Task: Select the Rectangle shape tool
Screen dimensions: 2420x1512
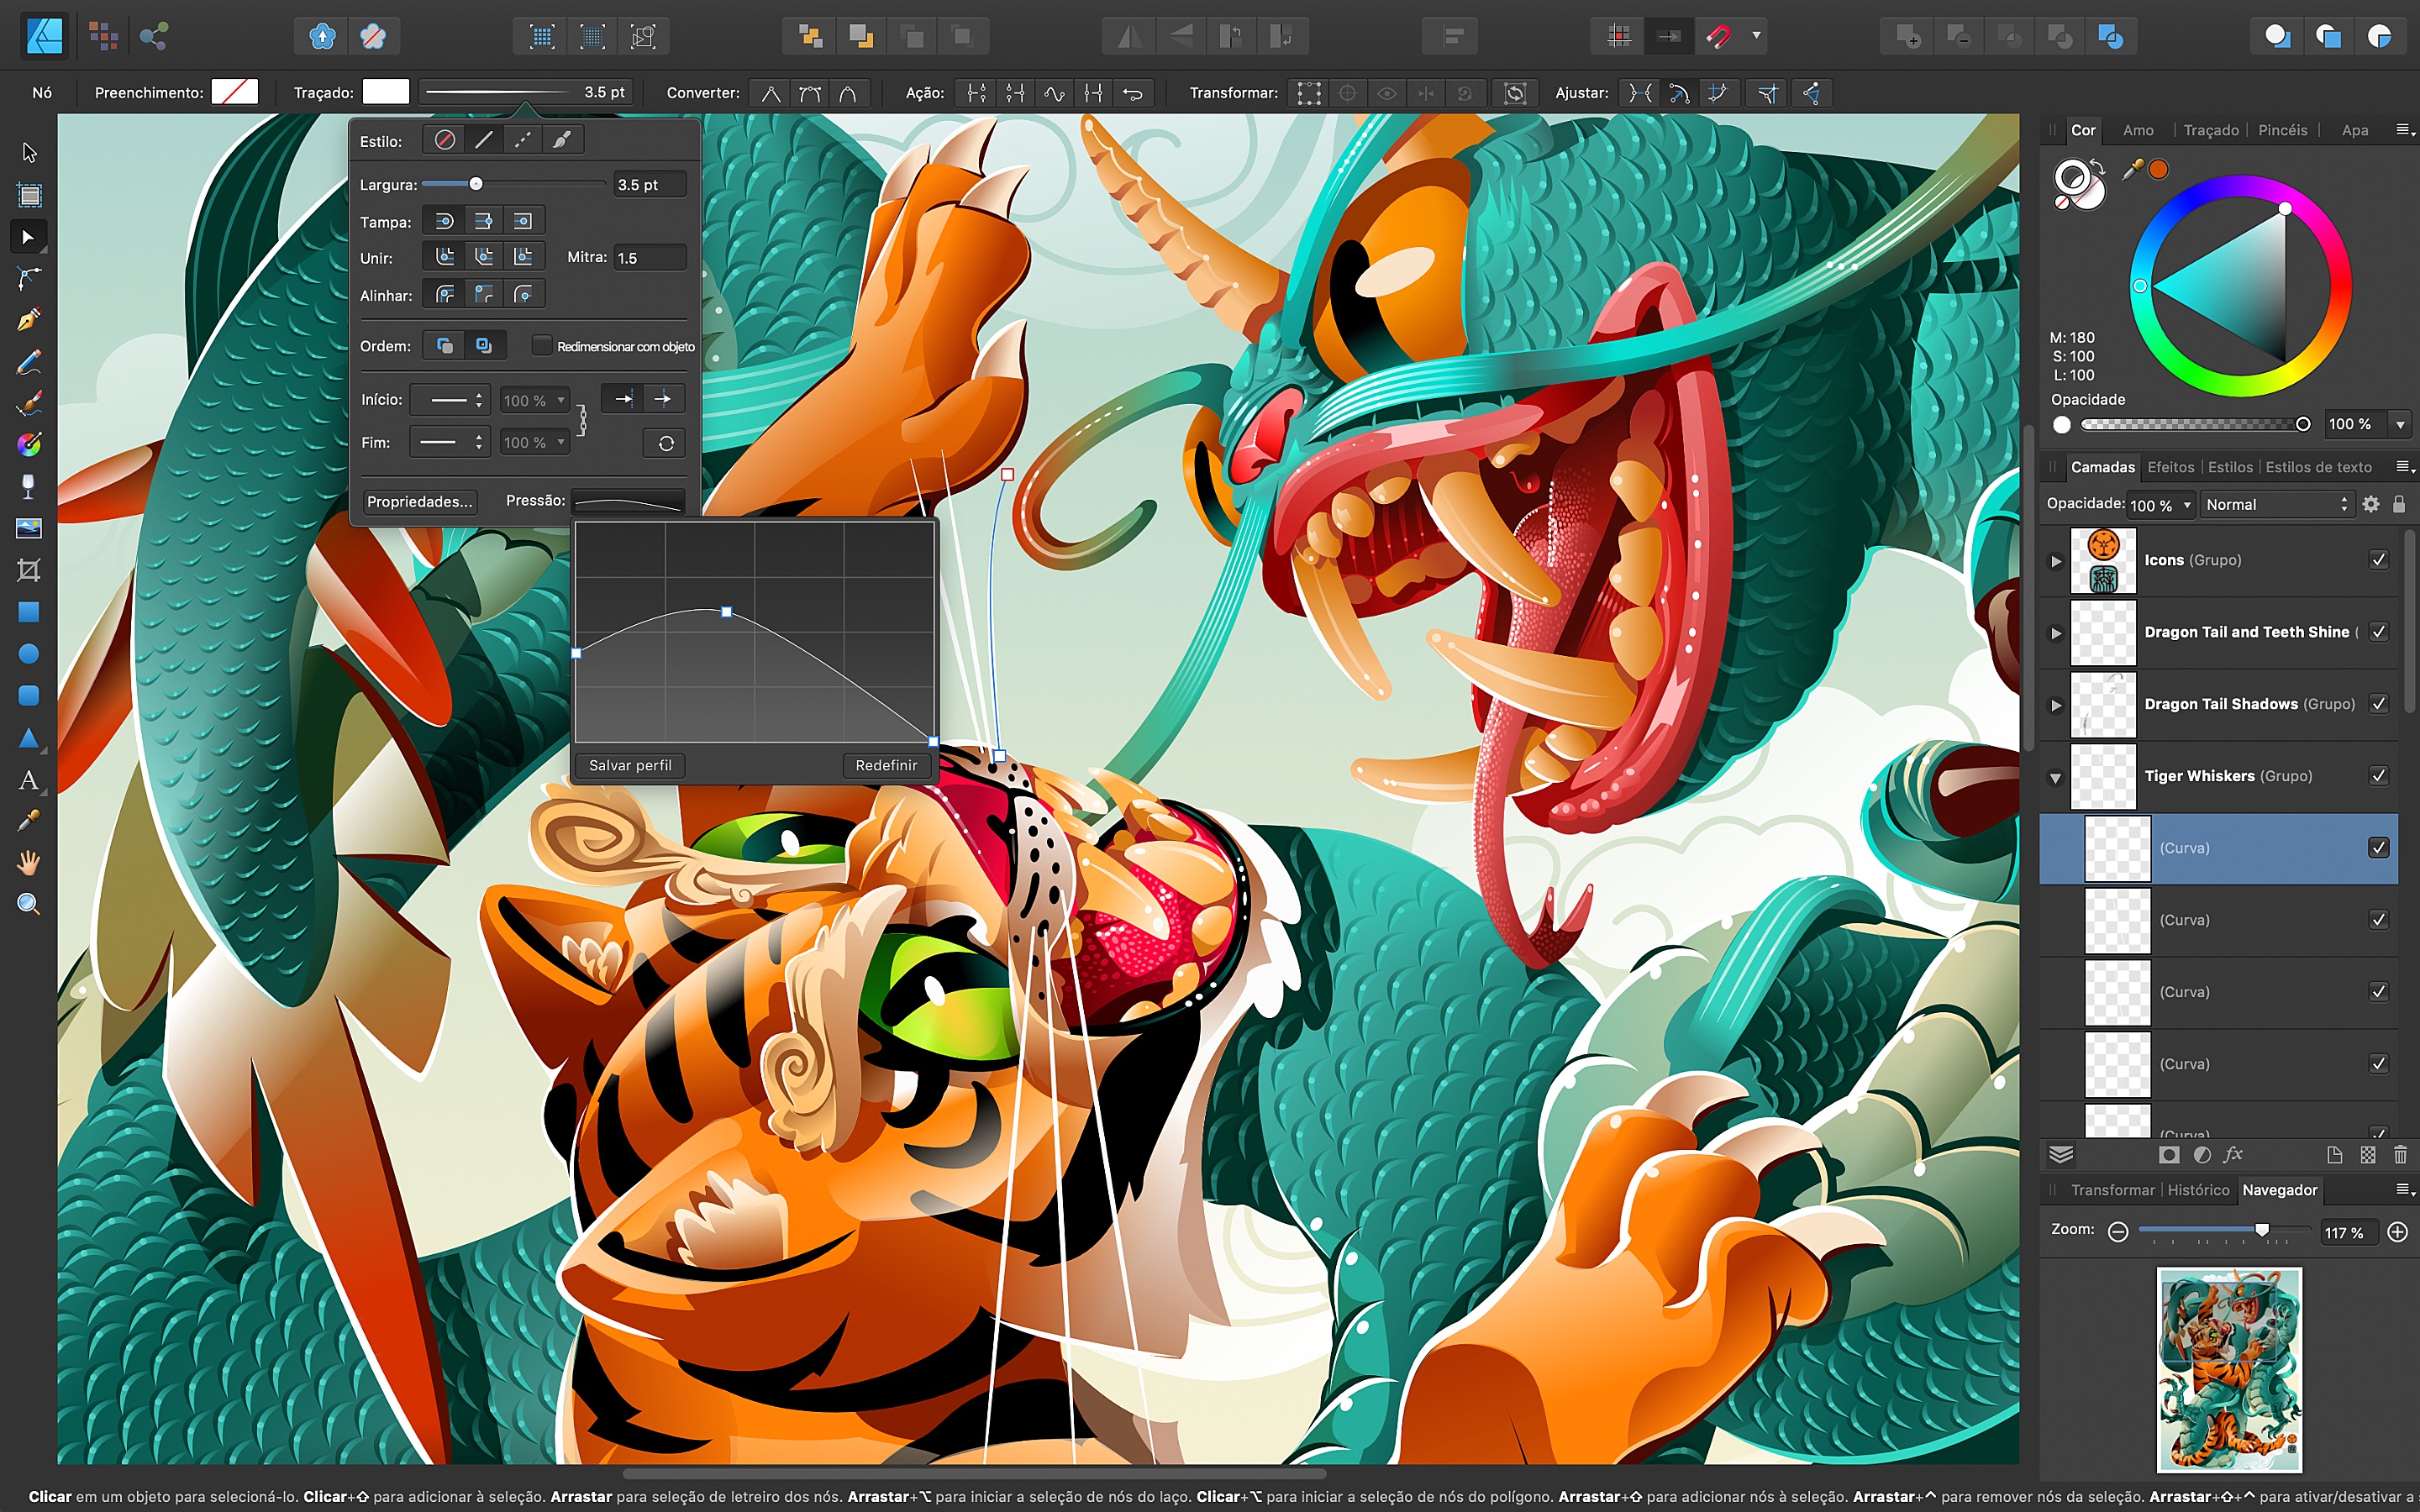Action: [x=29, y=612]
